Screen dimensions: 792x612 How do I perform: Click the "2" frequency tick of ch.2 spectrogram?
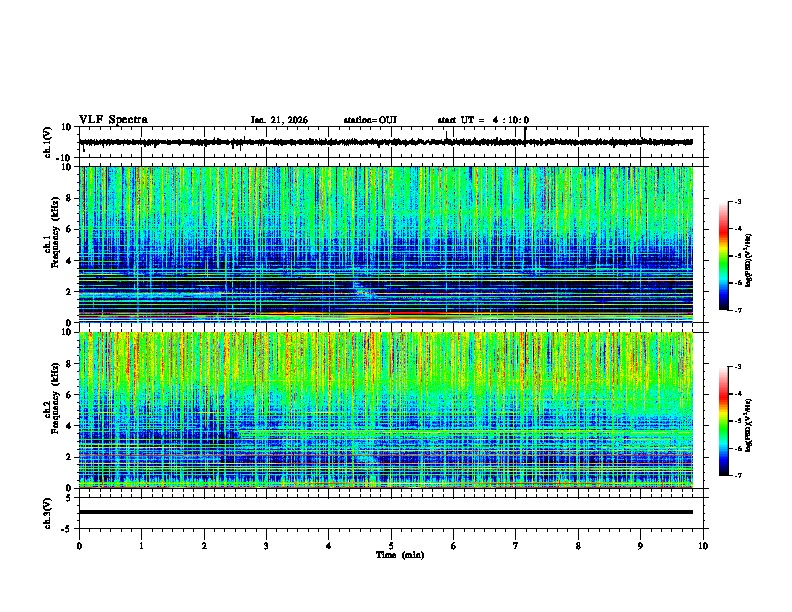pyautogui.click(x=69, y=457)
